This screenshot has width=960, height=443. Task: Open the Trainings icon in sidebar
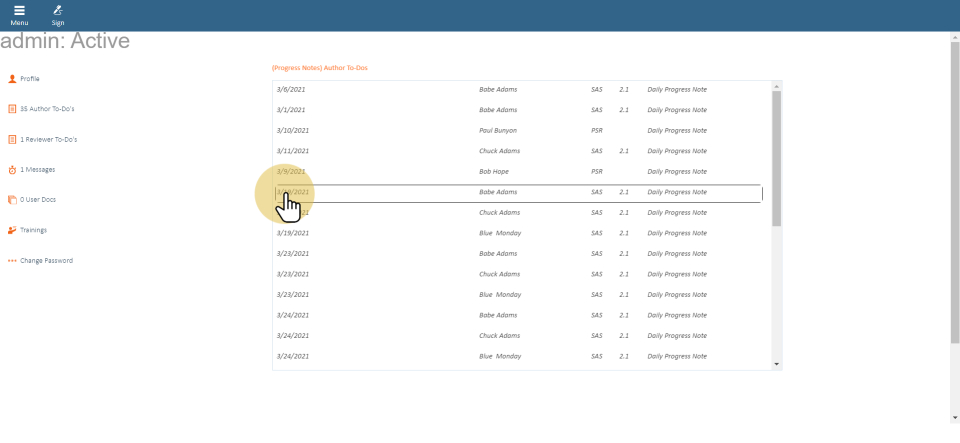(12, 230)
